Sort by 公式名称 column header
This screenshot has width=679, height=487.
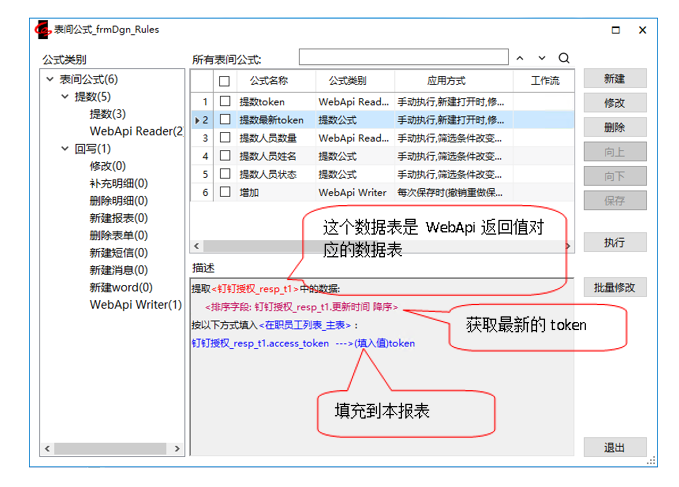coord(268,80)
